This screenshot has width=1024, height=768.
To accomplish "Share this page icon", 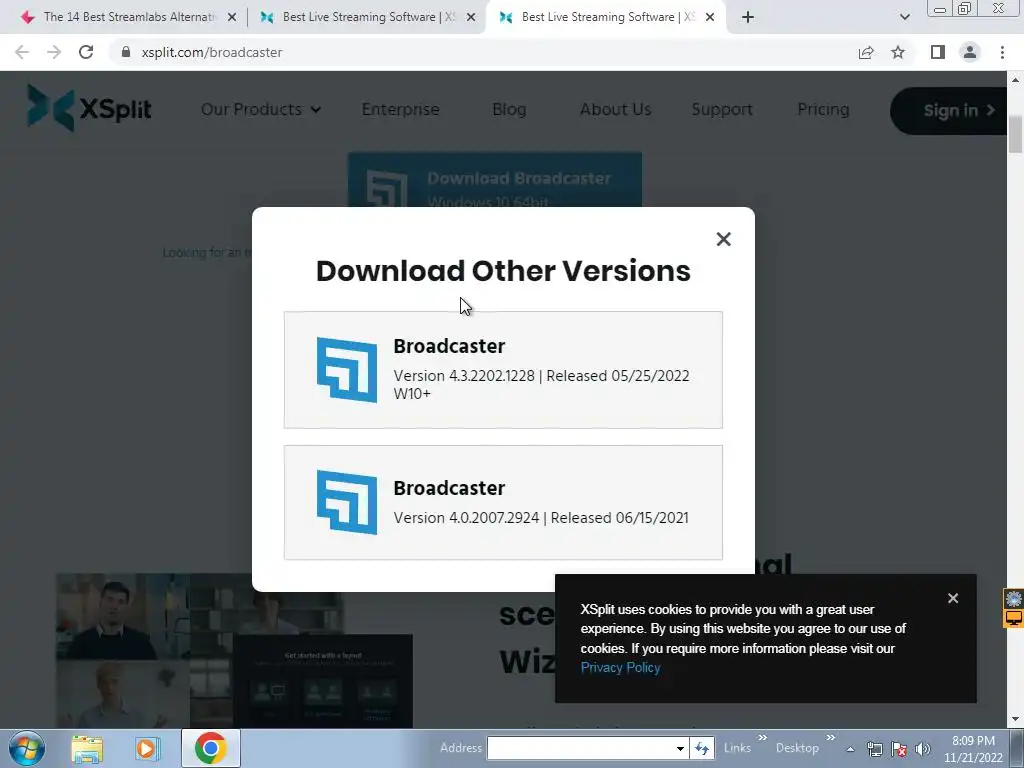I will (x=866, y=52).
